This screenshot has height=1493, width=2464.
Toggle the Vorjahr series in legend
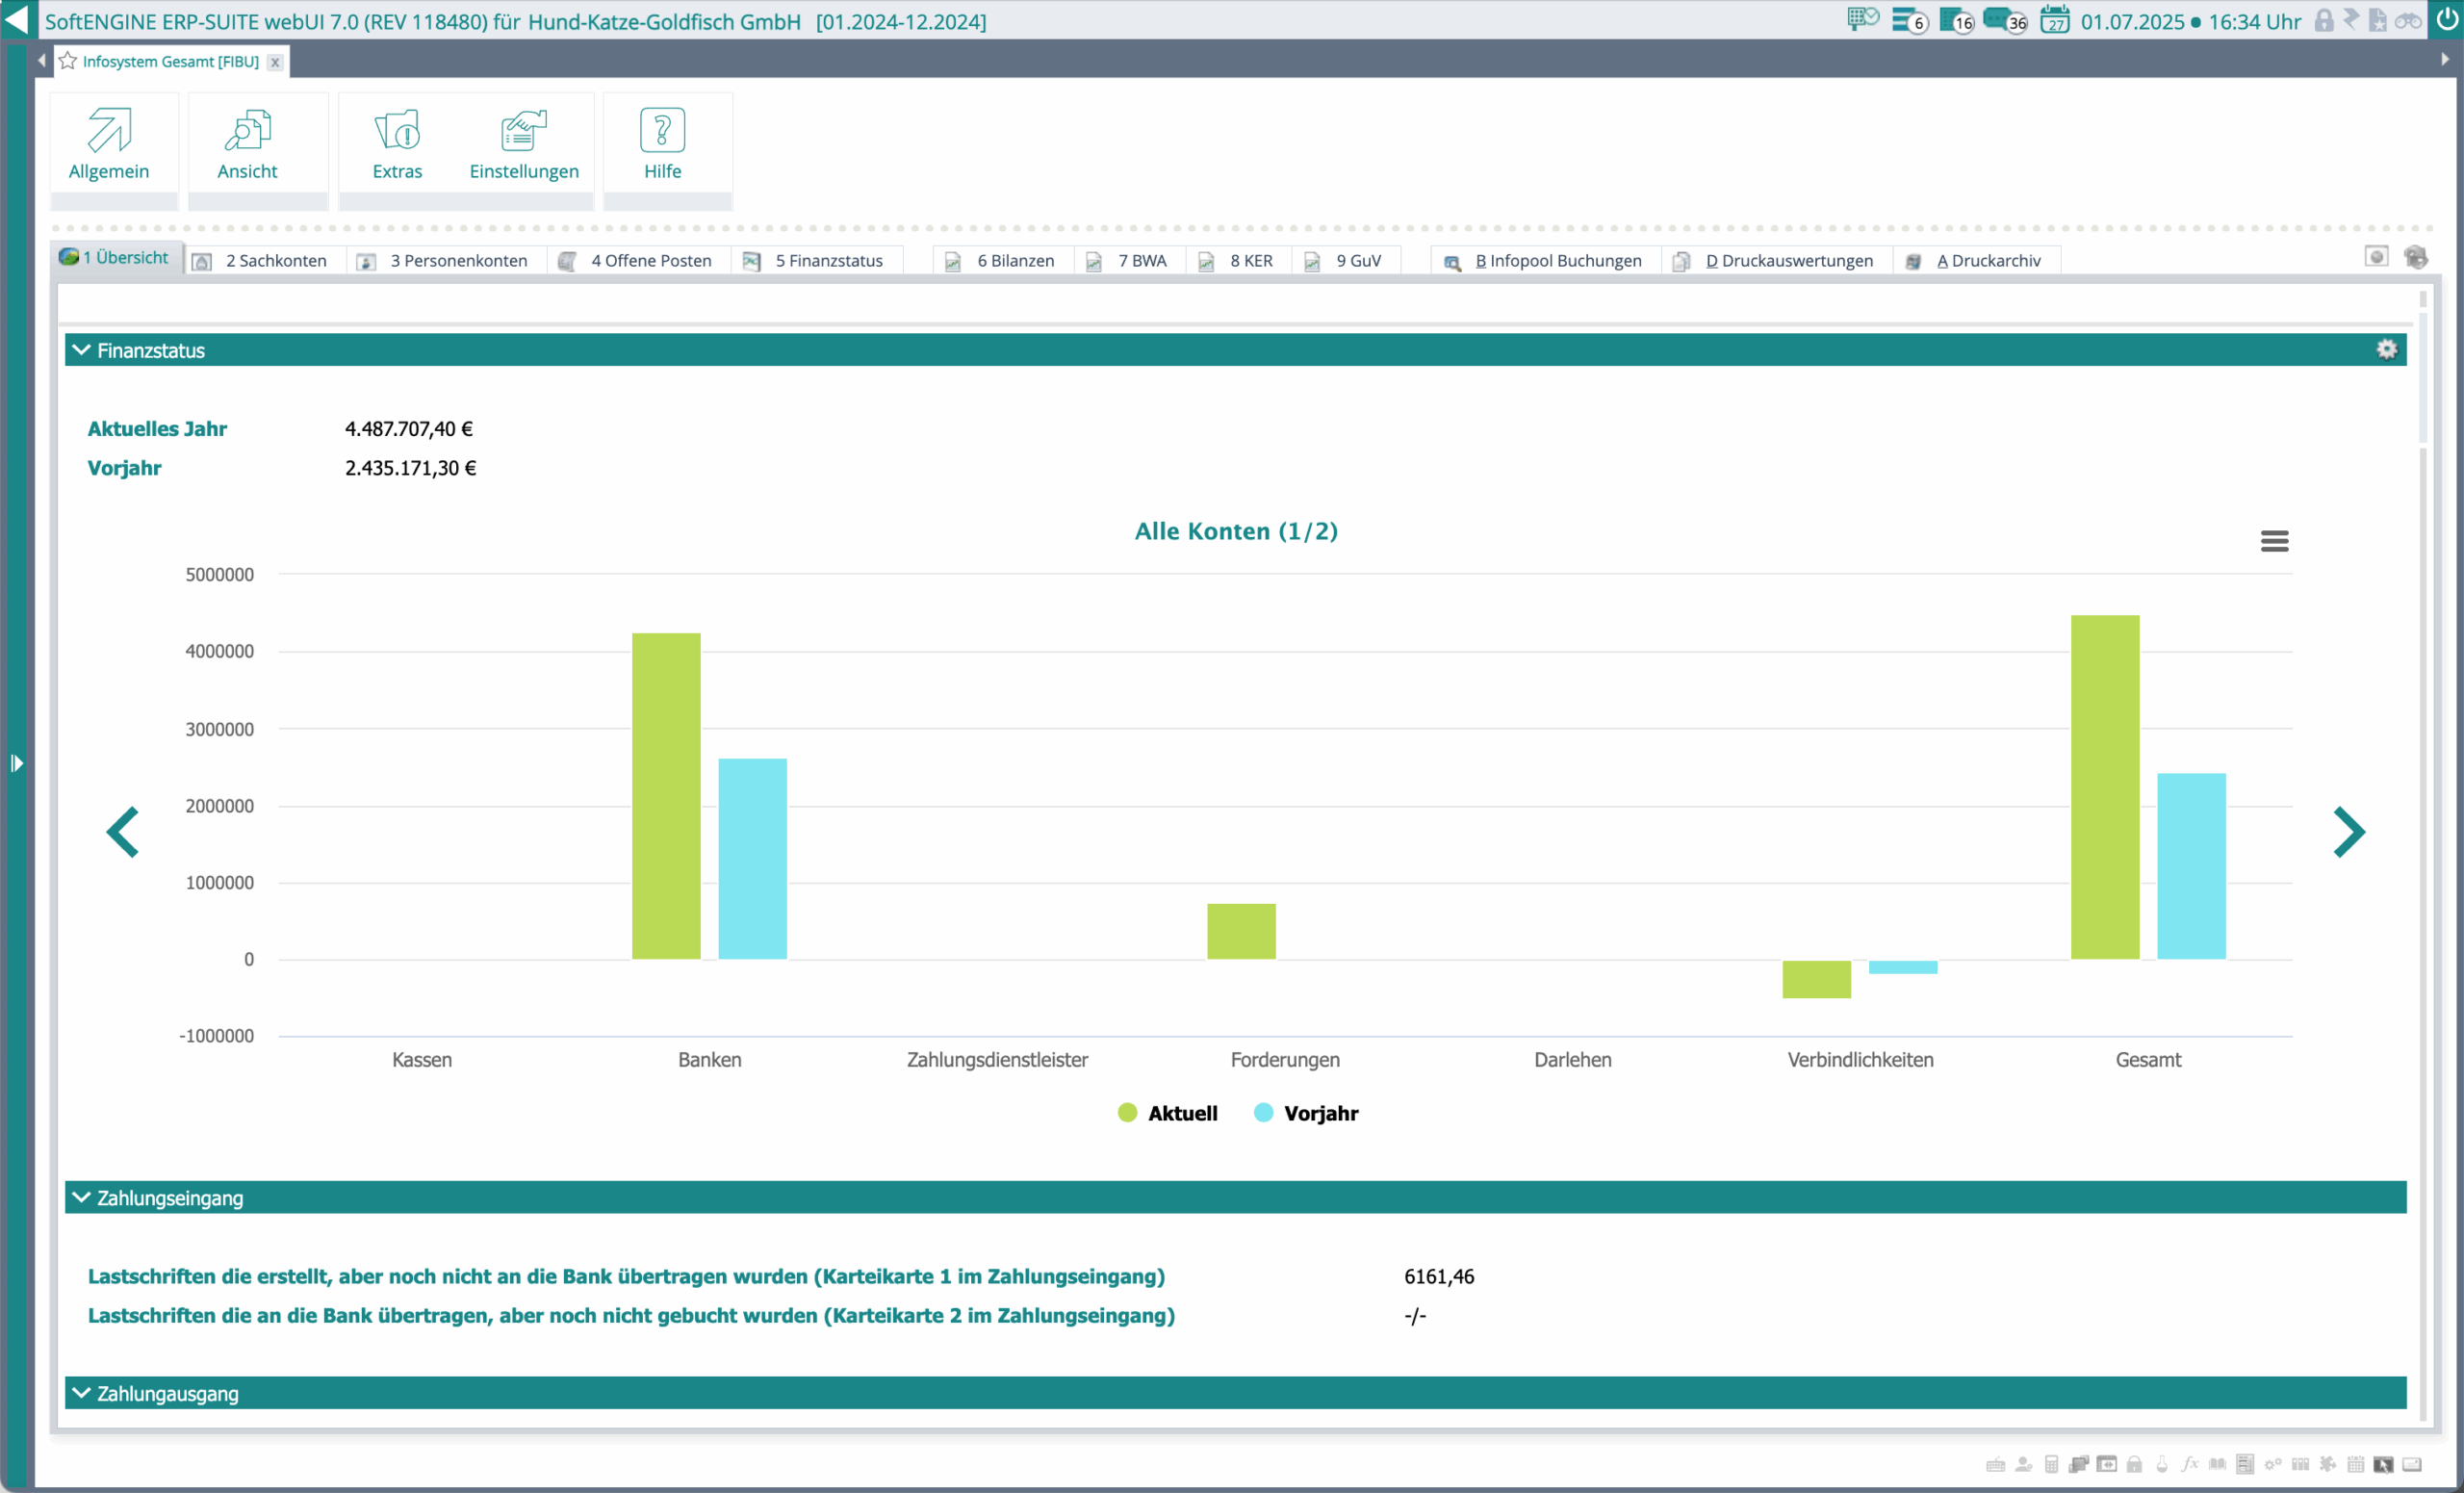point(1305,1113)
